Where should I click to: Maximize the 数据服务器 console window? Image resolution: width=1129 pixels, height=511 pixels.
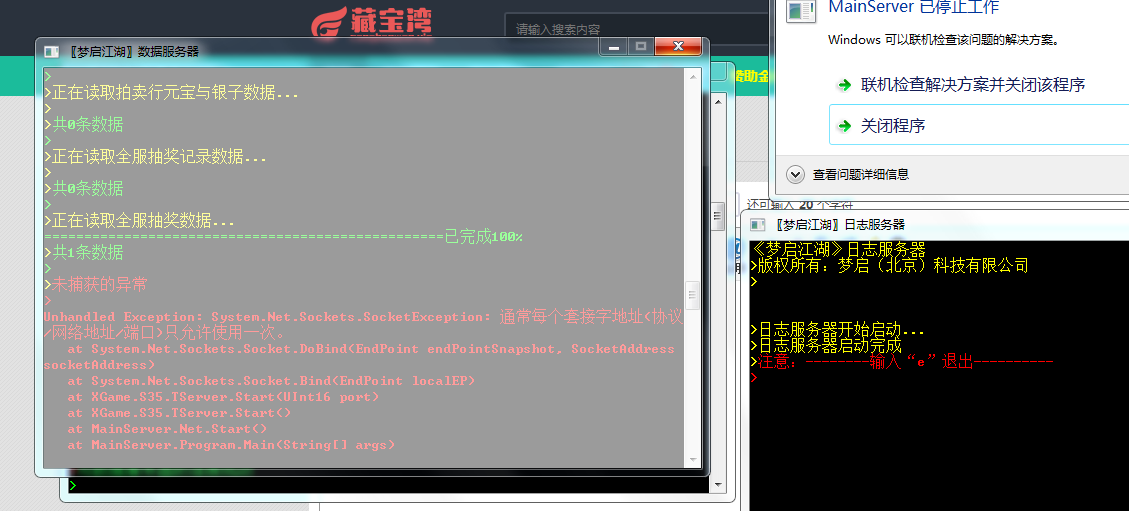point(640,48)
